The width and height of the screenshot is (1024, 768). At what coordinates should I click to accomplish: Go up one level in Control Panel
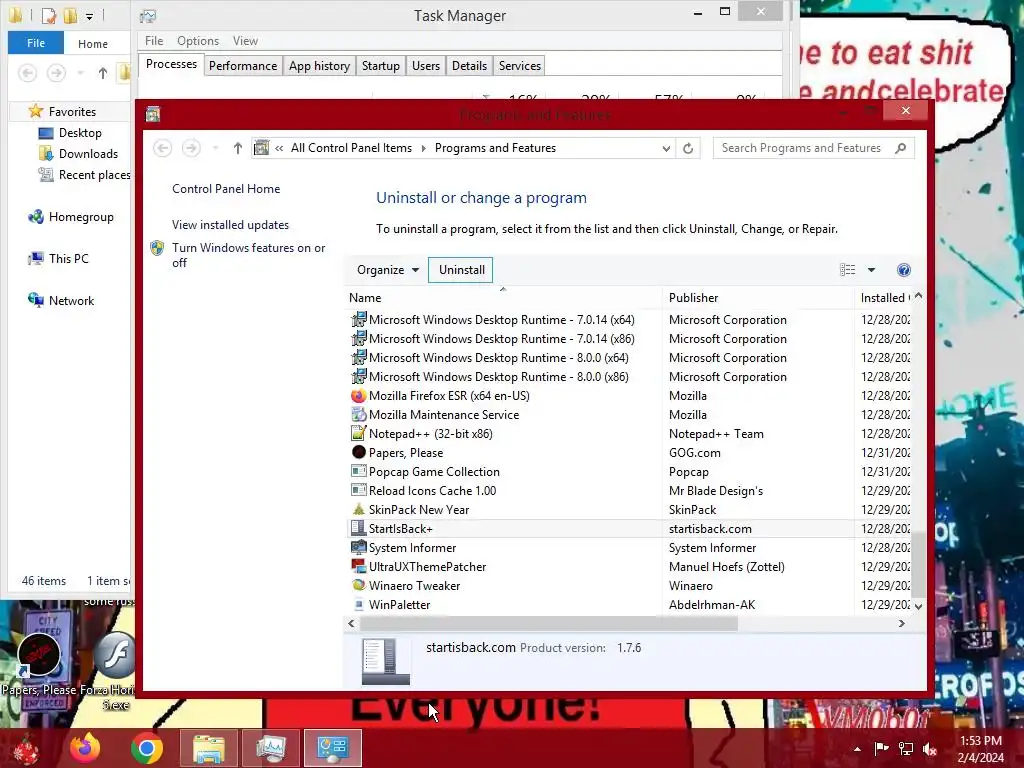(x=238, y=148)
